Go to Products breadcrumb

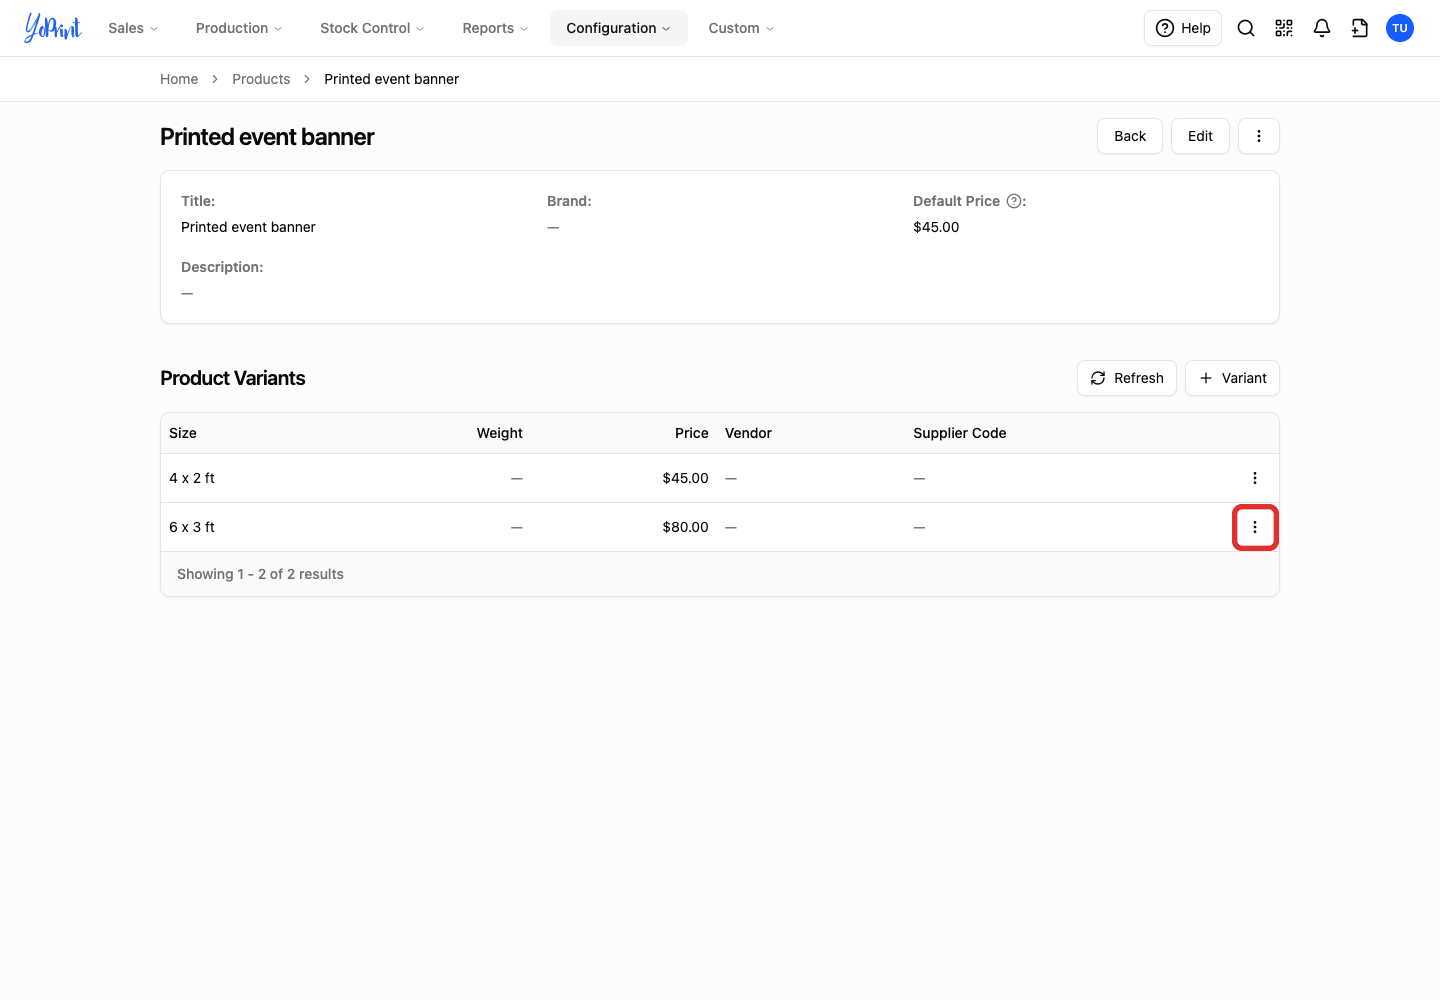click(261, 79)
